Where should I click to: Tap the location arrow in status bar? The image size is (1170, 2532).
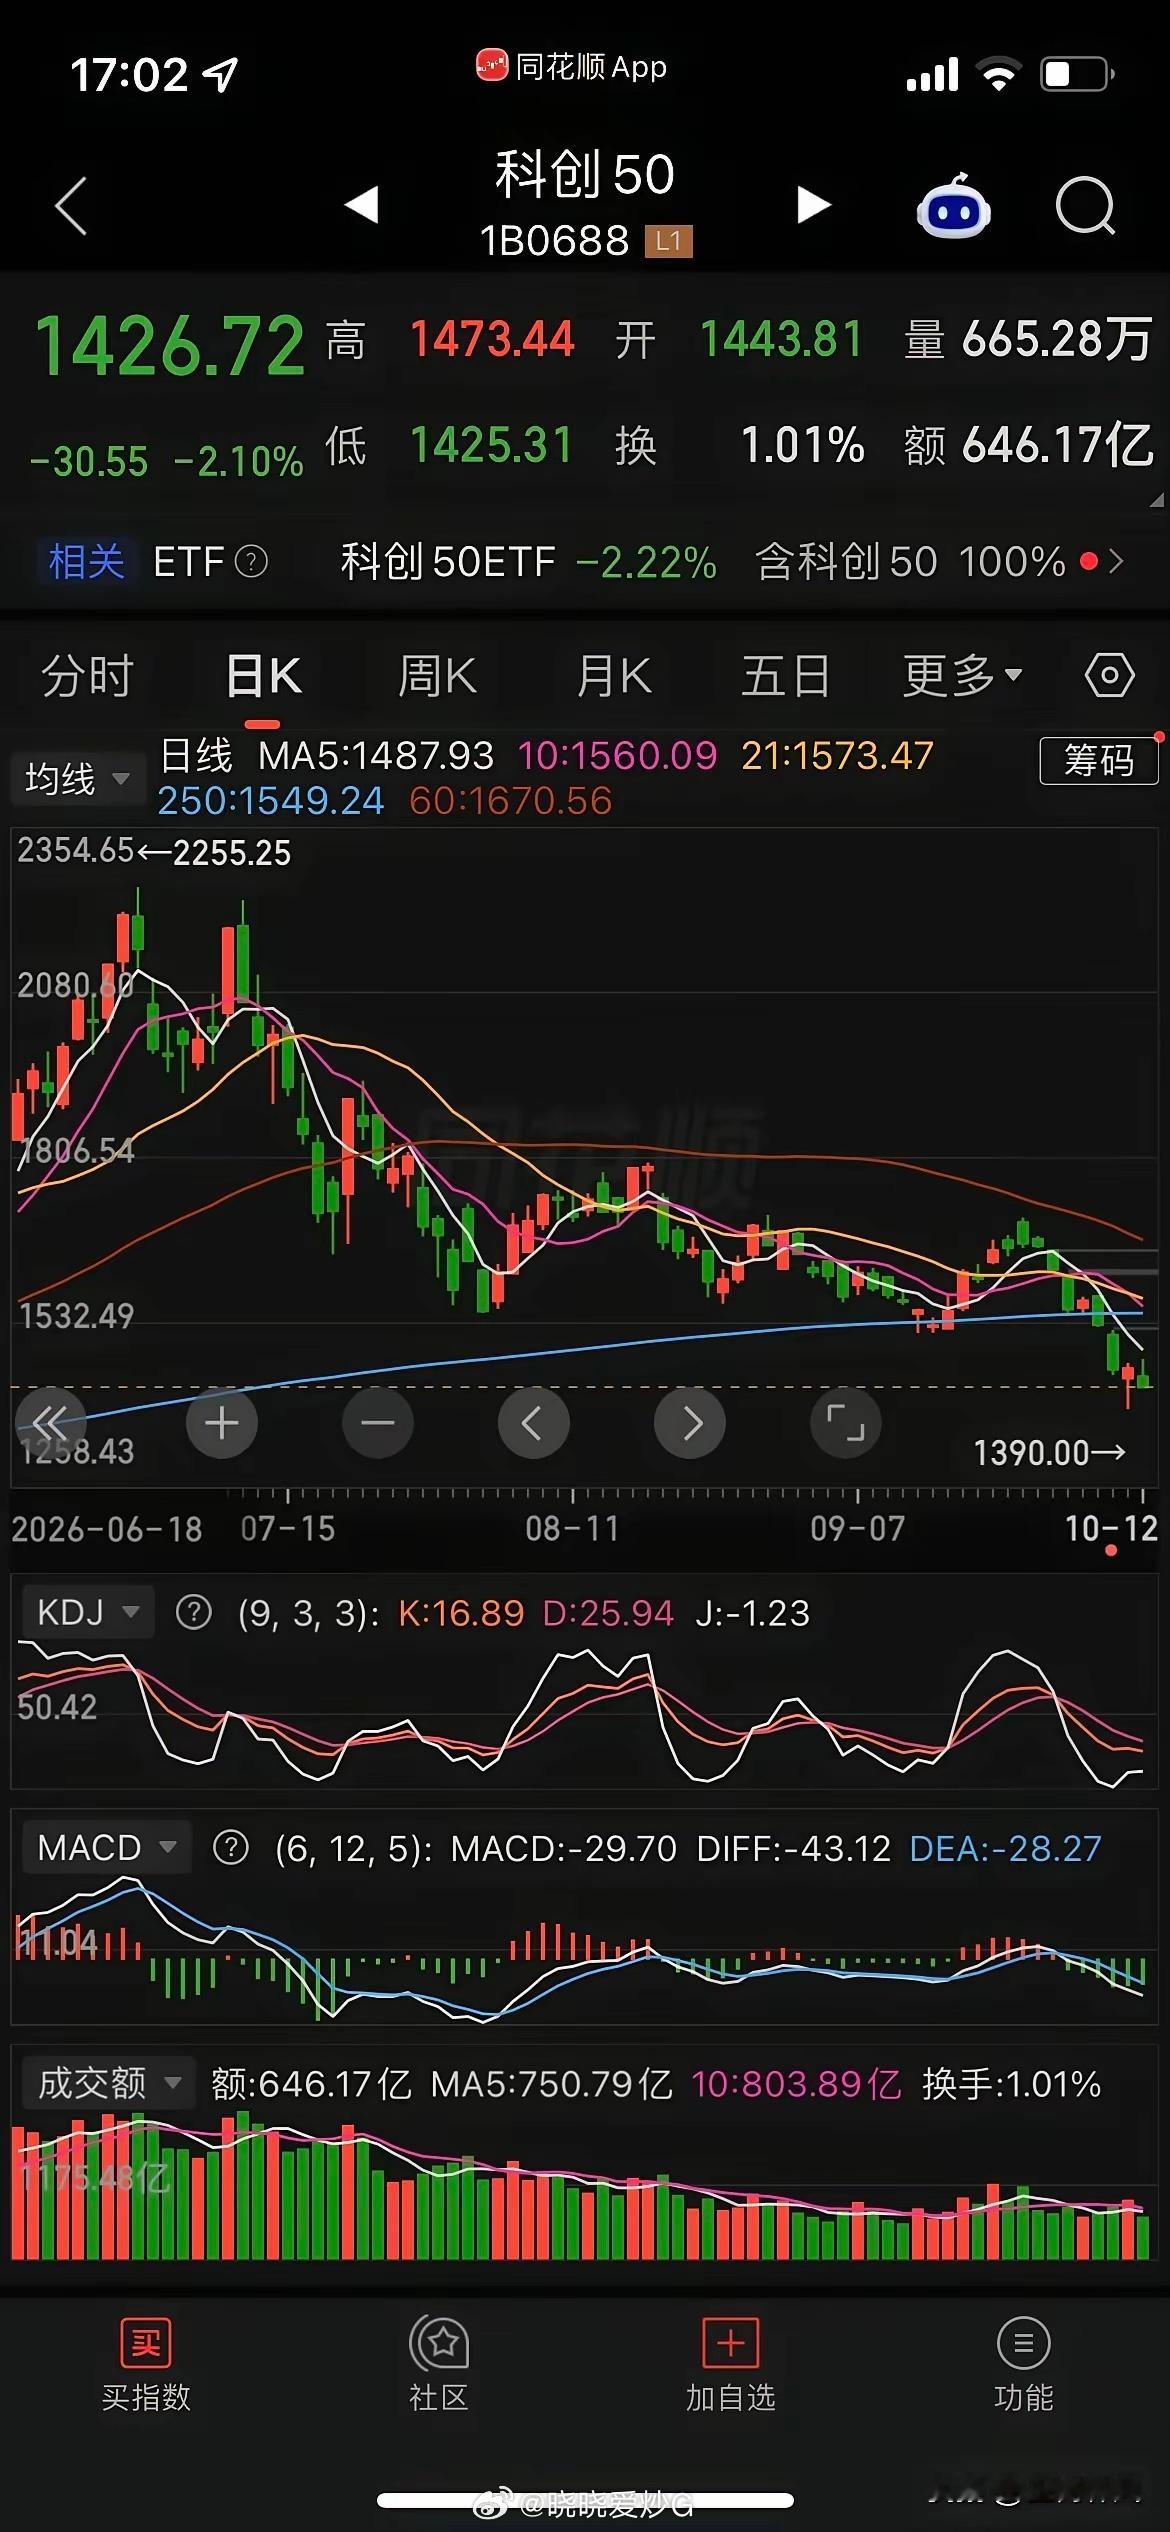220,74
